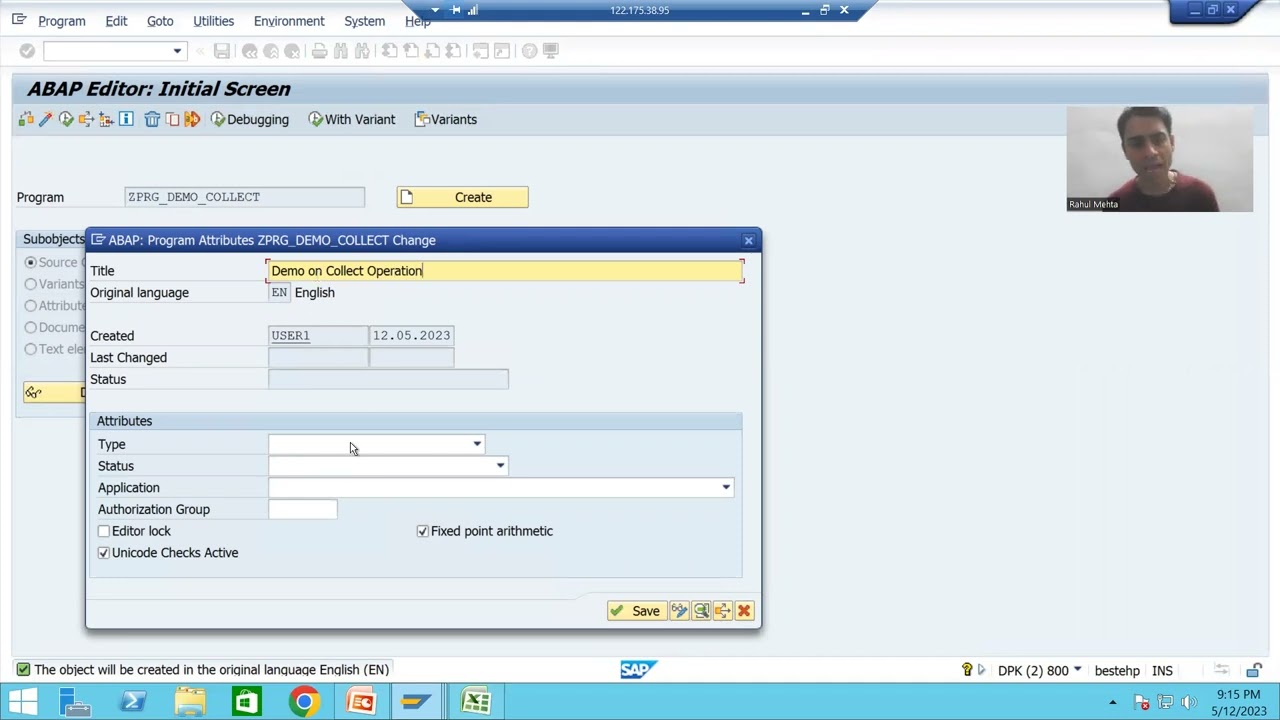Open Environment analysis tree icon
The width and height of the screenshot is (1280, 720).
point(106,119)
